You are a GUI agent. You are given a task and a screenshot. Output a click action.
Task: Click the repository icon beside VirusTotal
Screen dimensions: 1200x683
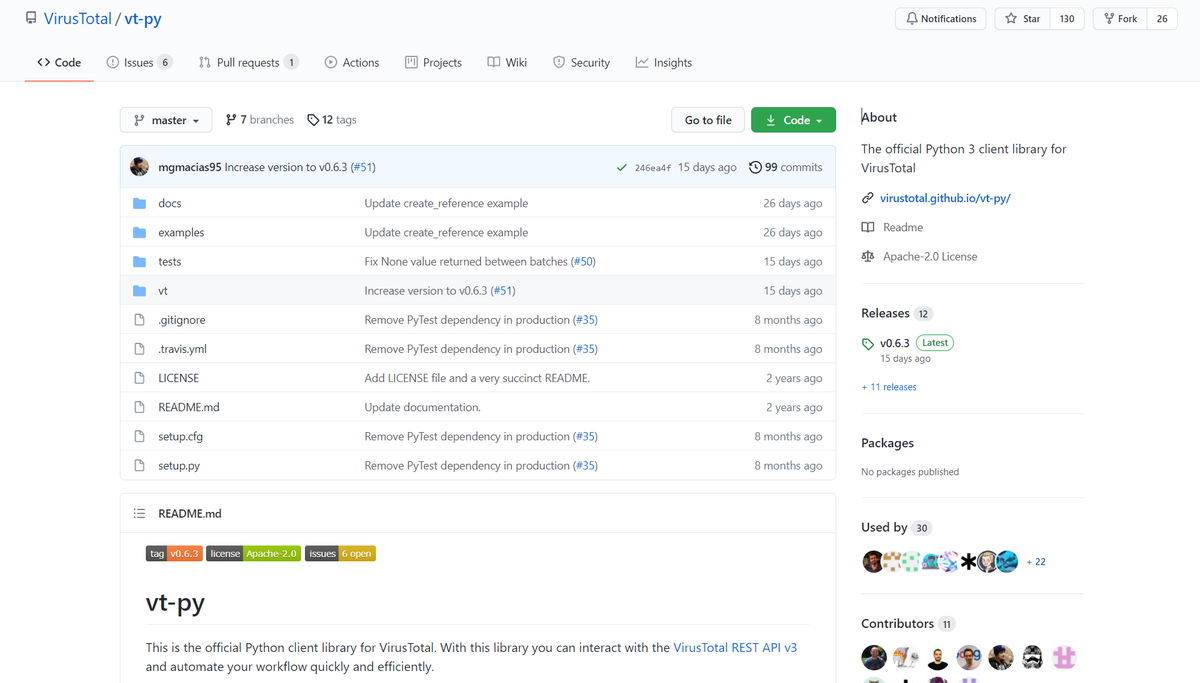pos(31,18)
